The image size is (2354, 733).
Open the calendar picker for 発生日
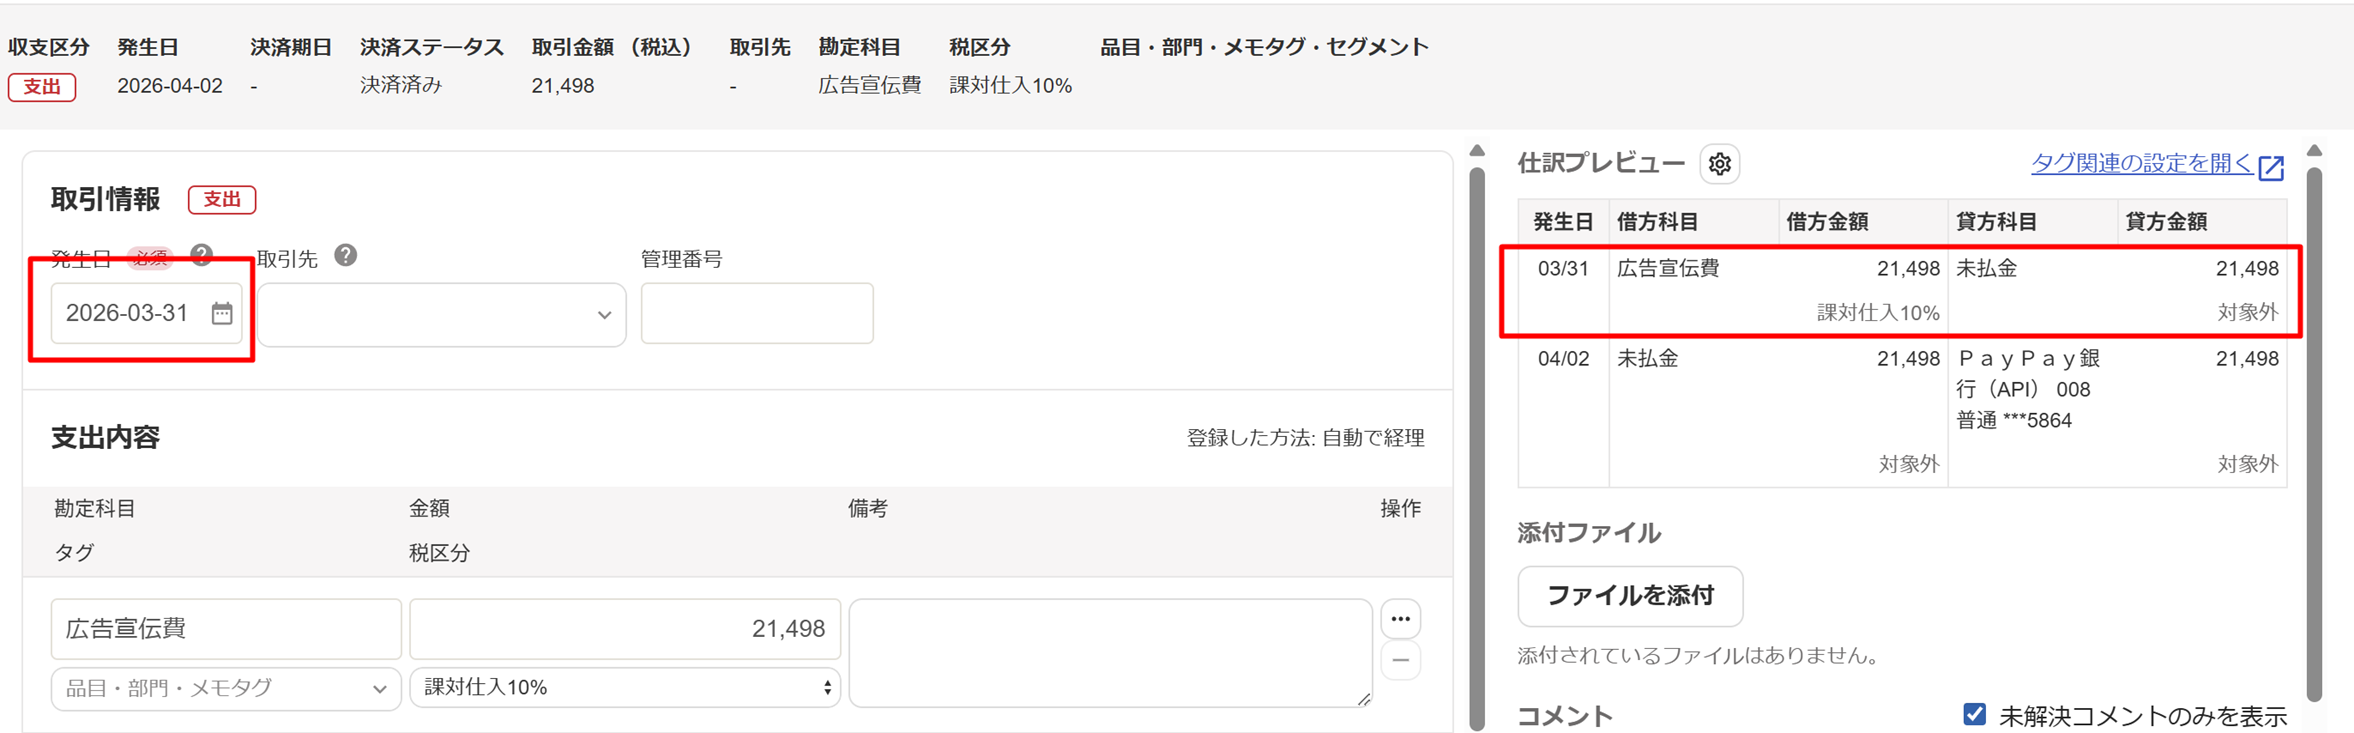(x=222, y=314)
